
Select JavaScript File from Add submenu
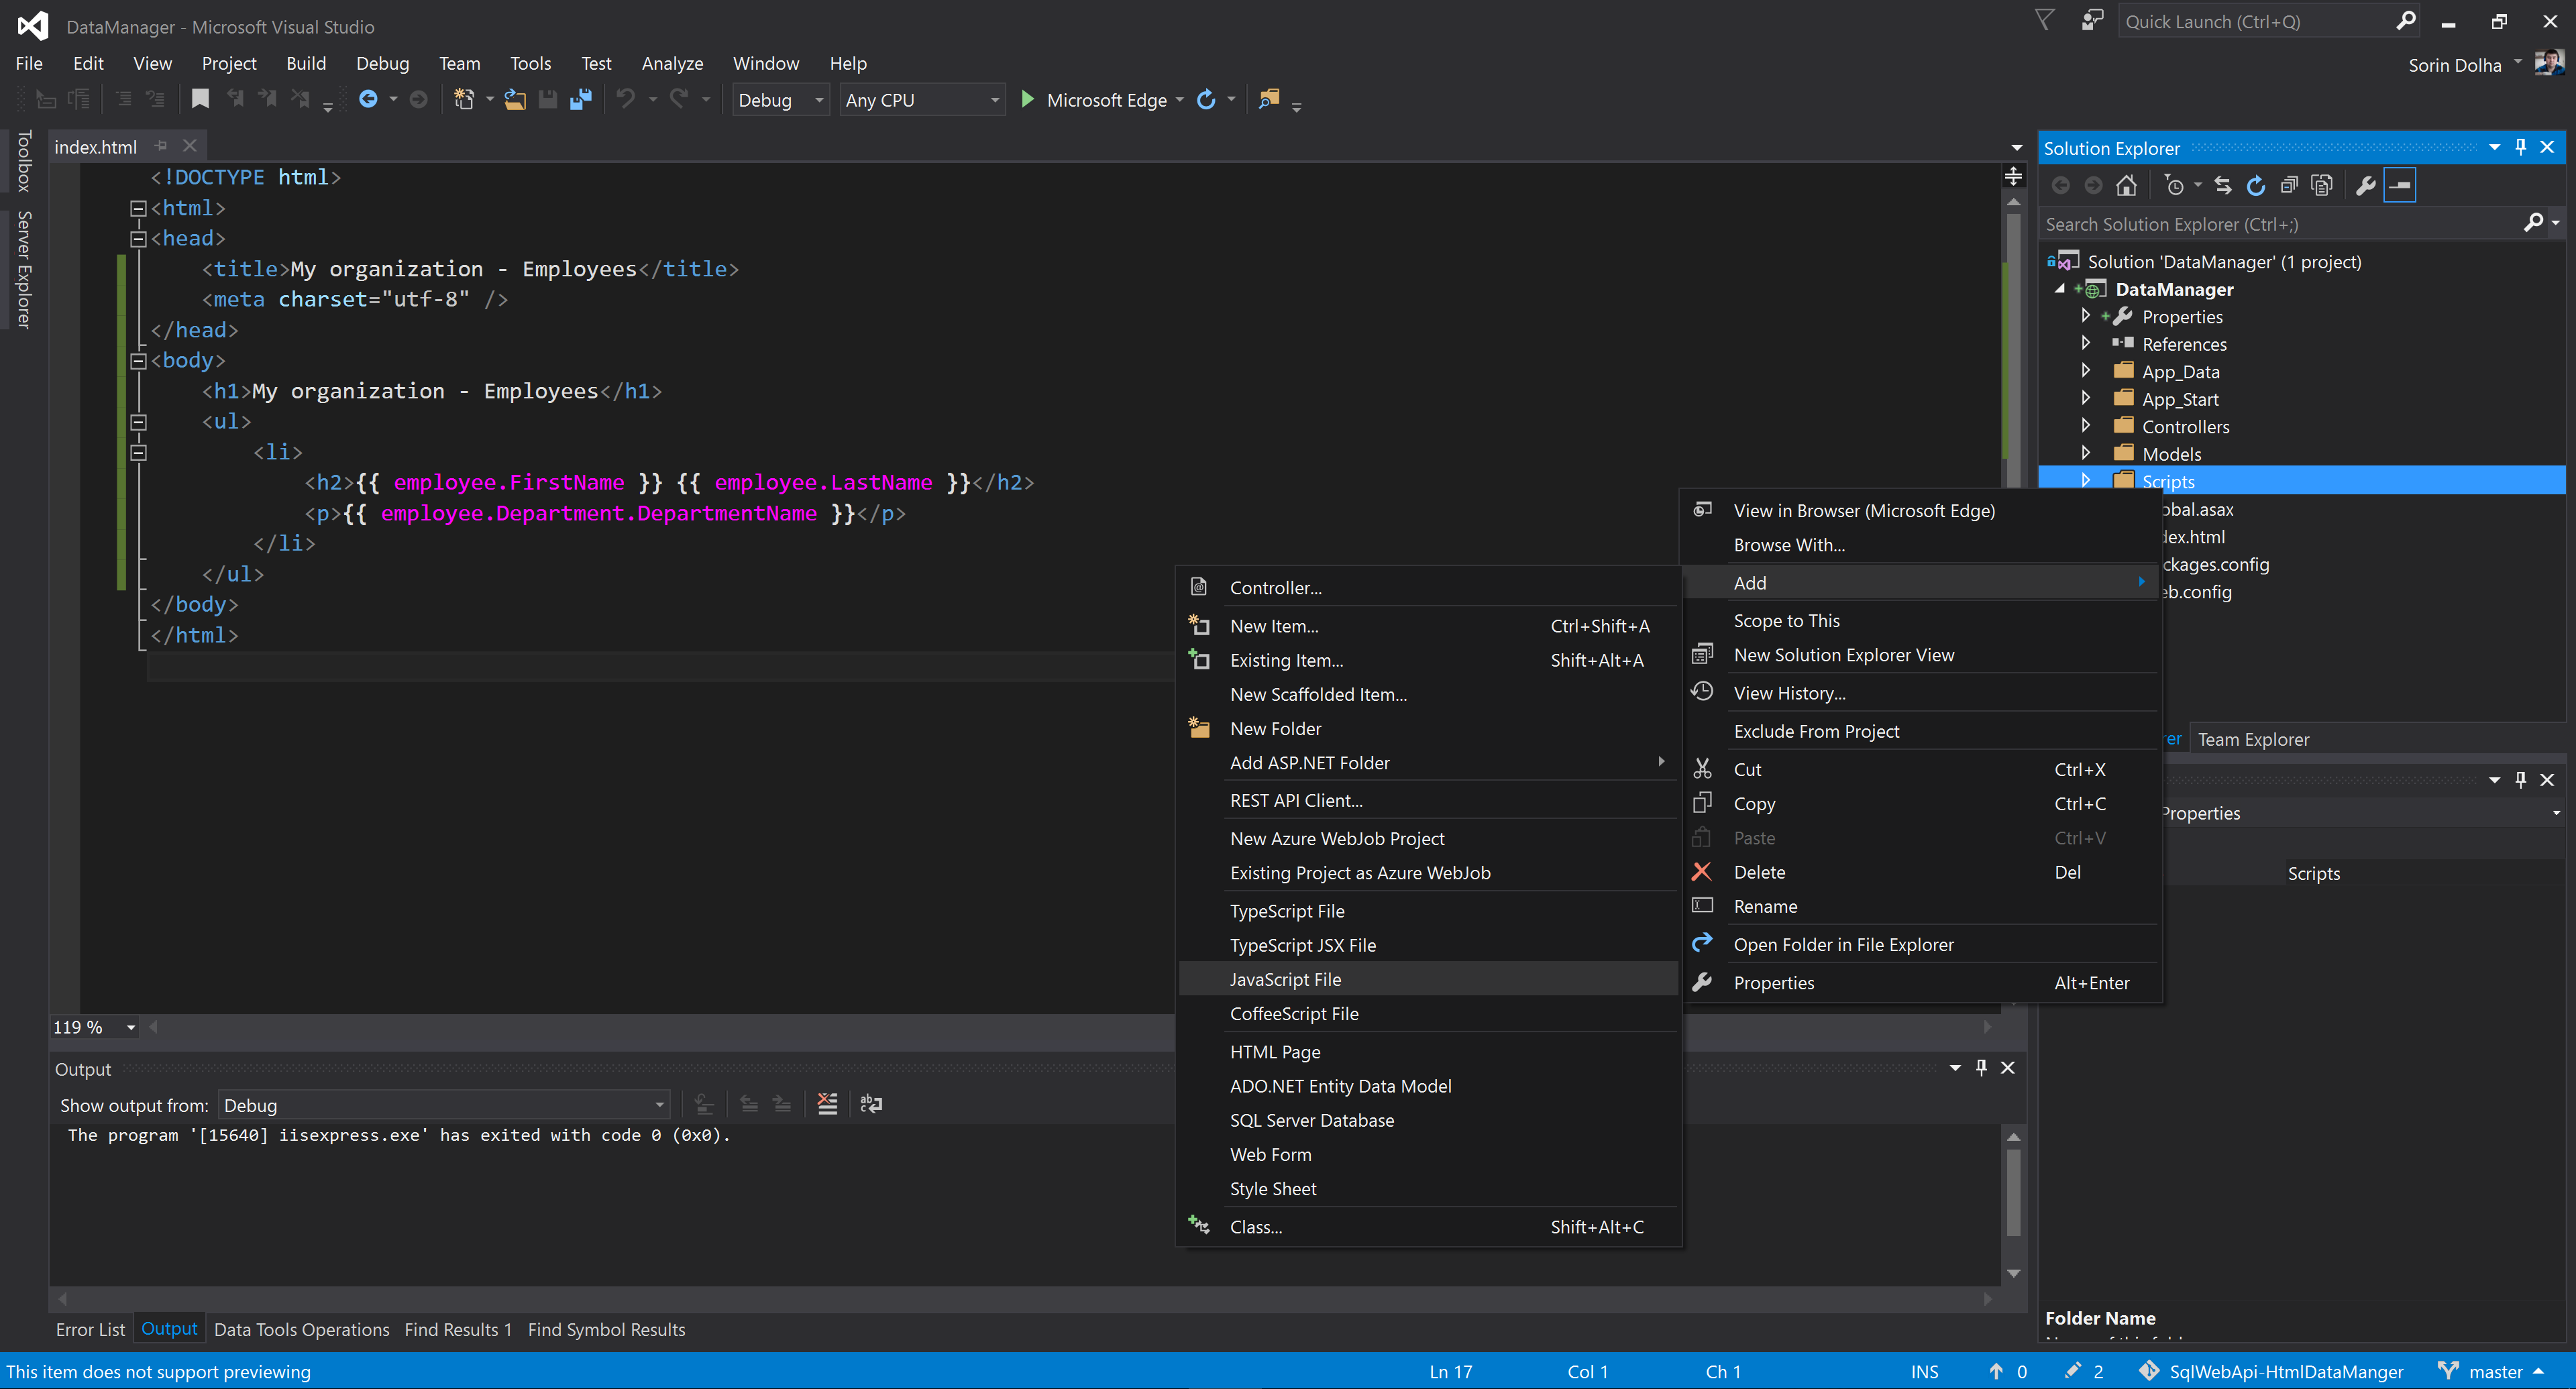(1285, 979)
